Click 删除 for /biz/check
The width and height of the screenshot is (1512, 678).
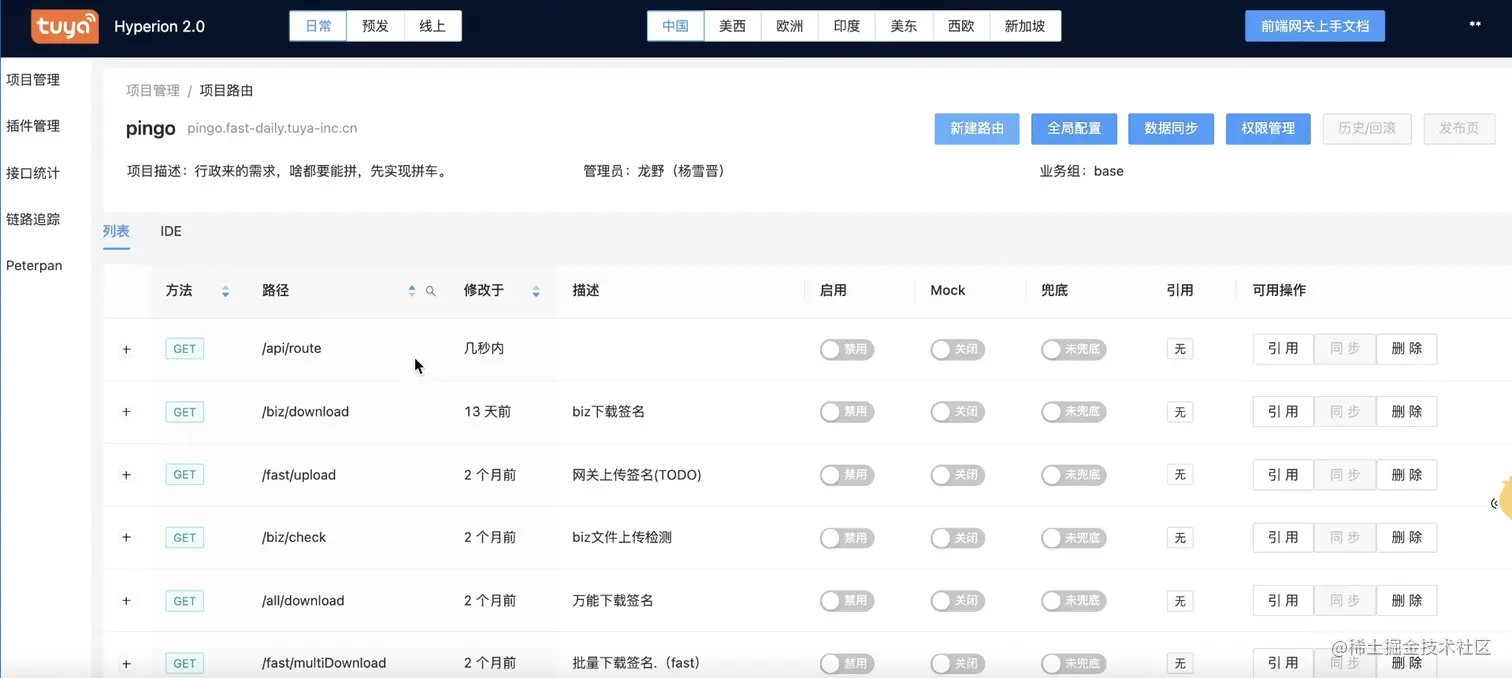[x=1406, y=538]
